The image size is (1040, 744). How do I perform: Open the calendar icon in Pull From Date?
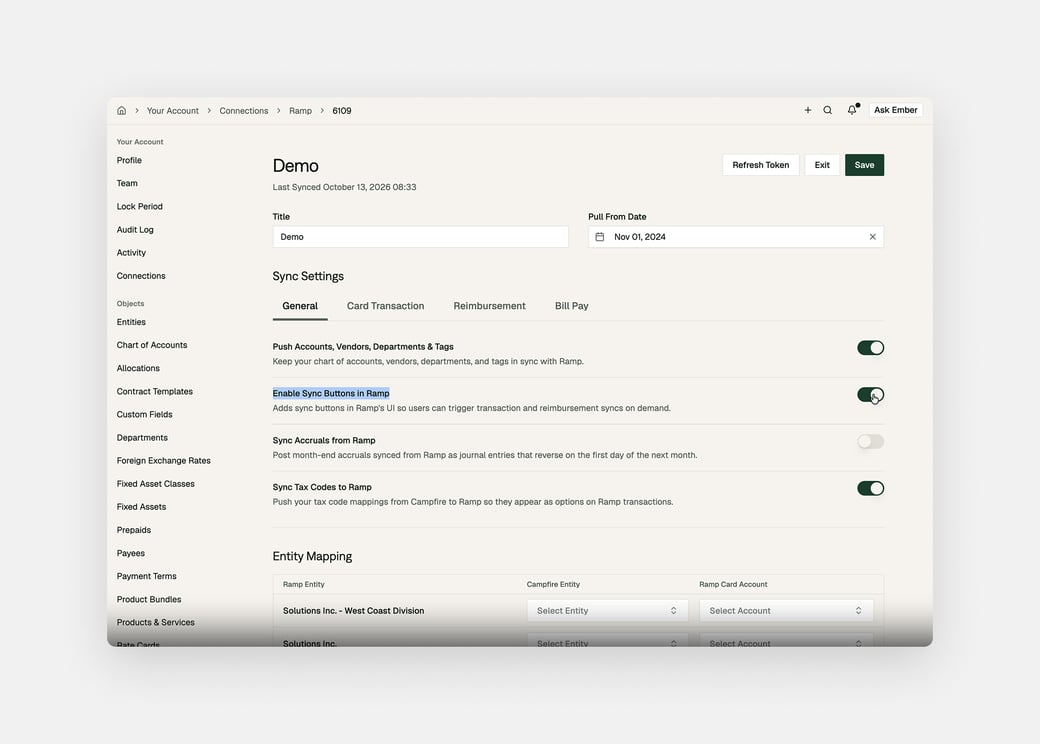(600, 237)
